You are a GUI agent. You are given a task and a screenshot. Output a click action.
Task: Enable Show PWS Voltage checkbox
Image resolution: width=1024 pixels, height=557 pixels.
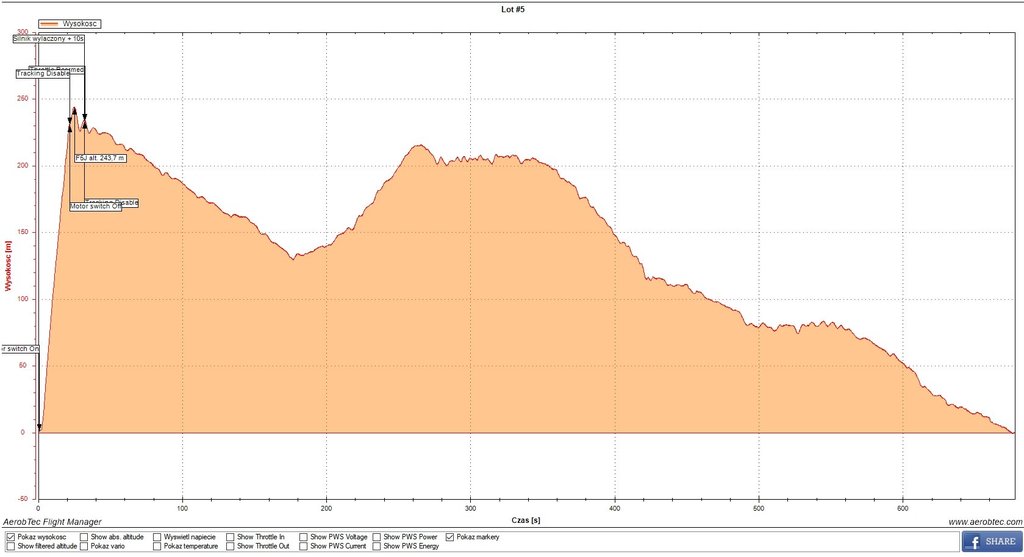[303, 537]
